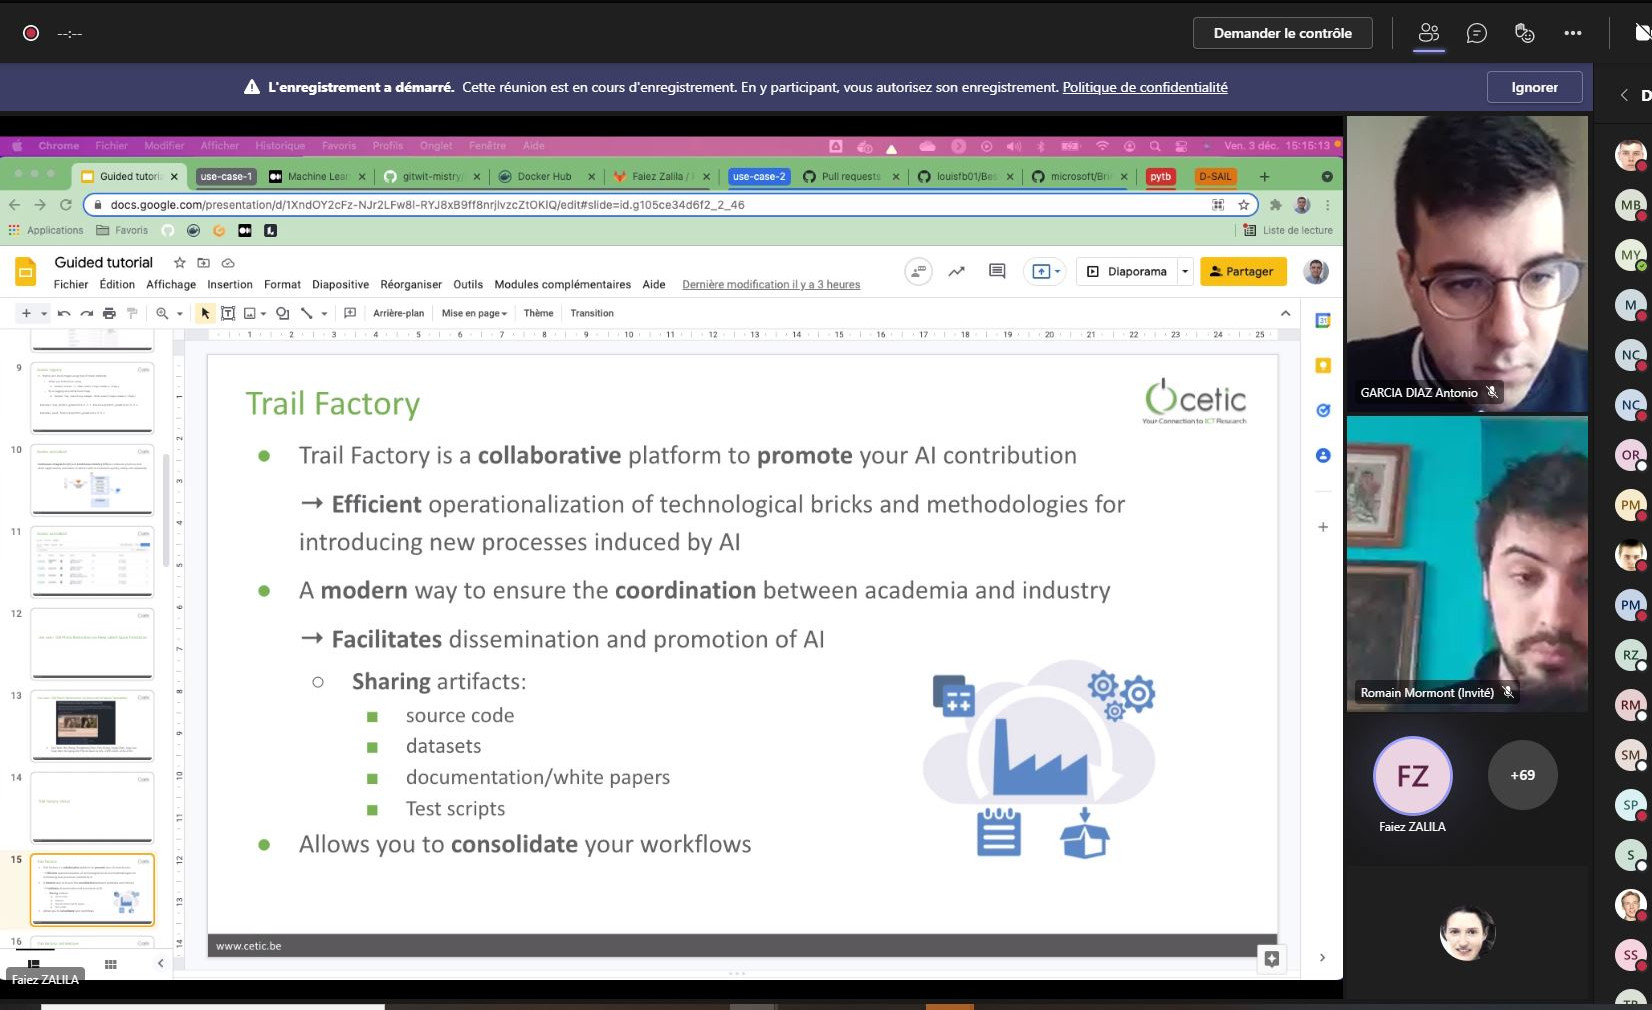Select the text box tool
The height and width of the screenshot is (1010, 1652).
point(228,313)
